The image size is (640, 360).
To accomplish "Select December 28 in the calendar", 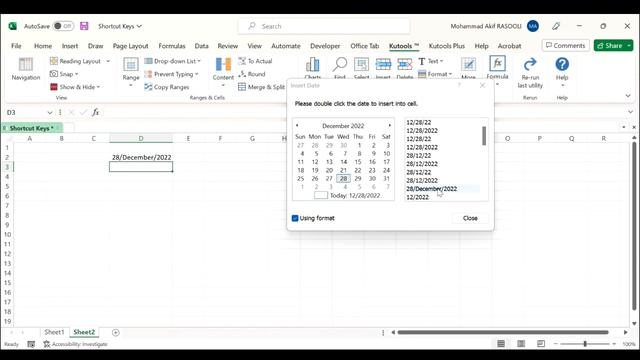I will point(343,178).
